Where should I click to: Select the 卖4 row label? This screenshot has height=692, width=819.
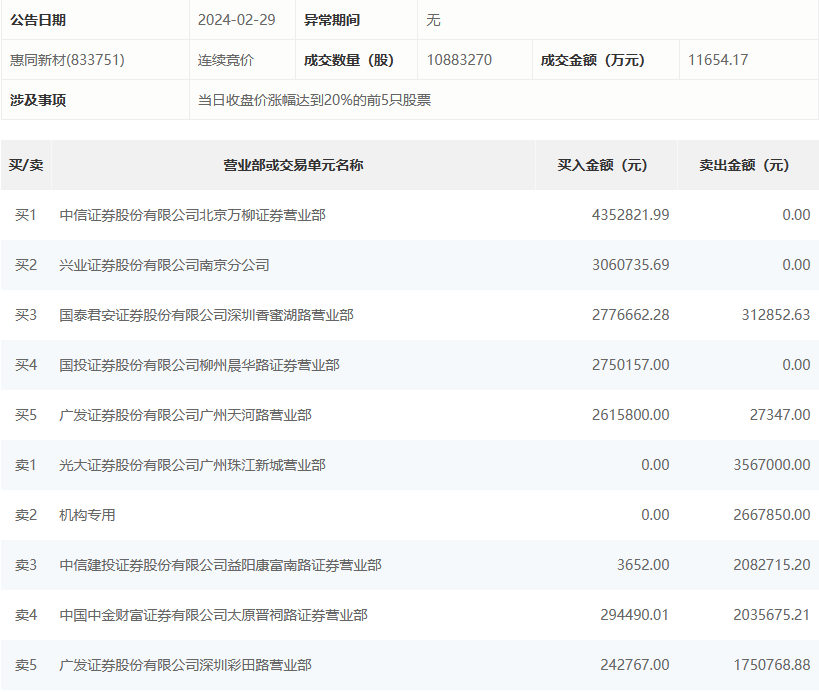26,615
